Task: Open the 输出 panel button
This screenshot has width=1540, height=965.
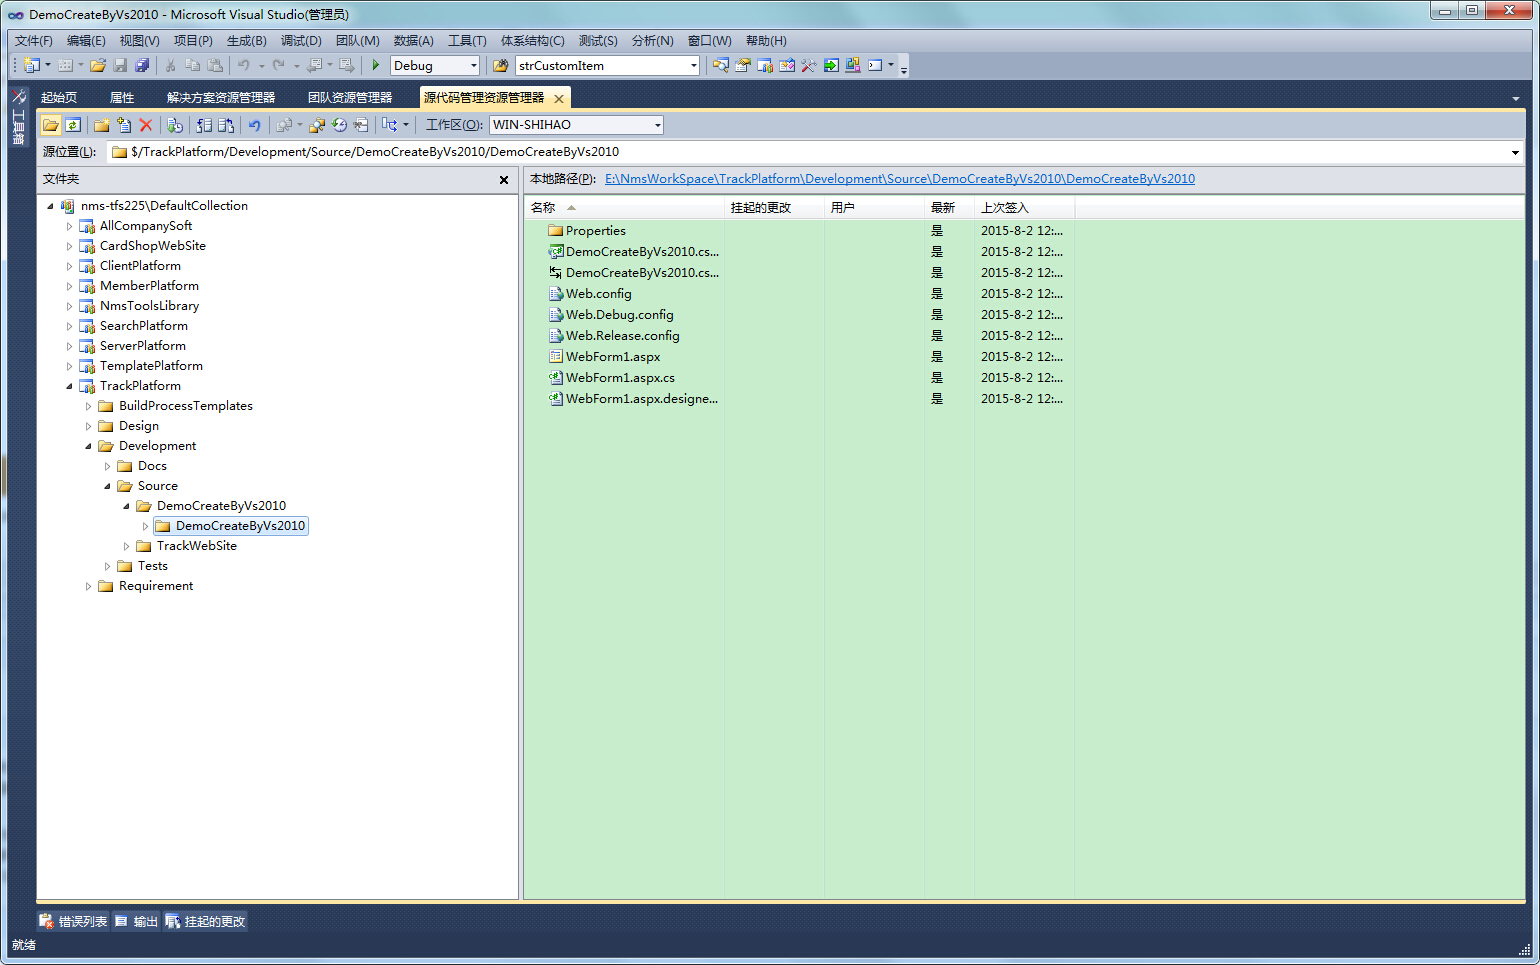Action: (136, 921)
